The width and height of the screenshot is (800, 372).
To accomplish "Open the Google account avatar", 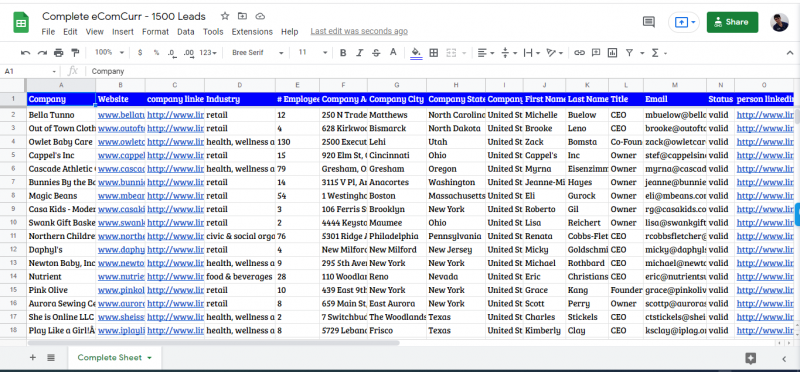I will (780, 22).
